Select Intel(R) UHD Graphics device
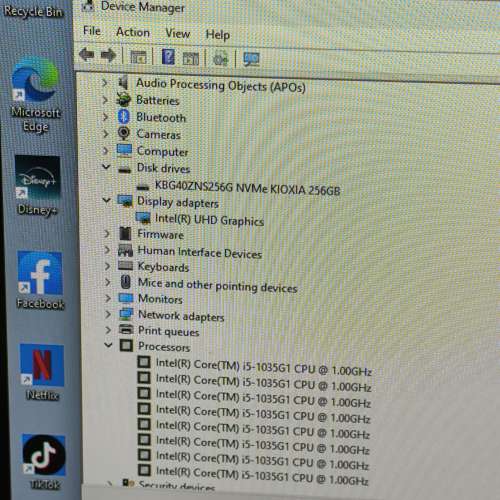The width and height of the screenshot is (500, 500). pos(209,220)
